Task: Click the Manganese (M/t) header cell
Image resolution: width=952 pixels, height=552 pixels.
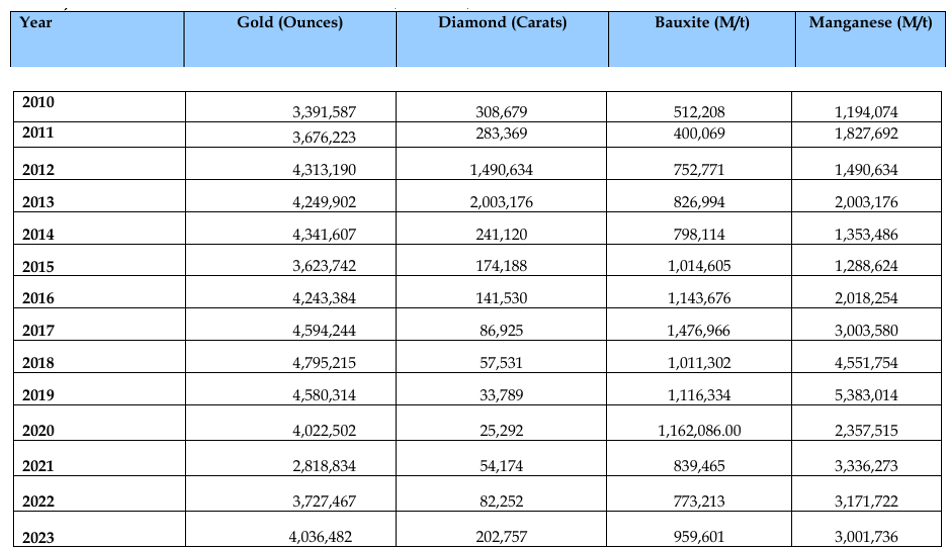Action: coord(866,23)
